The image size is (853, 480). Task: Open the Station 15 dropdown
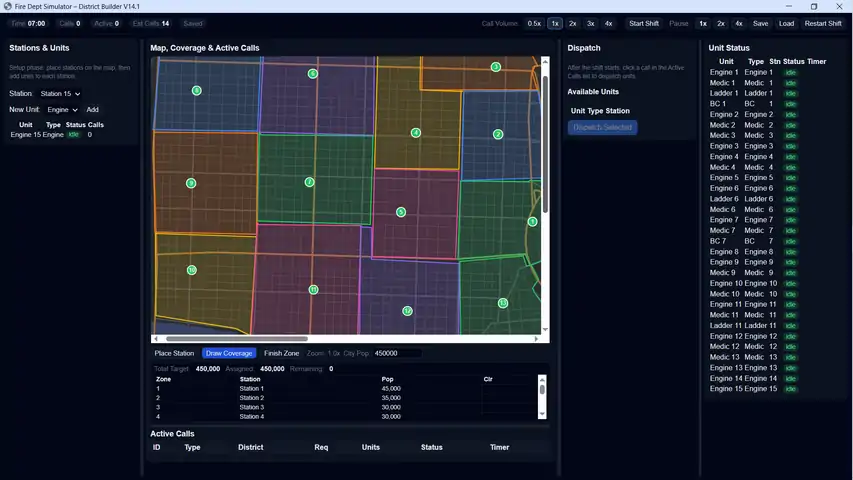point(59,93)
